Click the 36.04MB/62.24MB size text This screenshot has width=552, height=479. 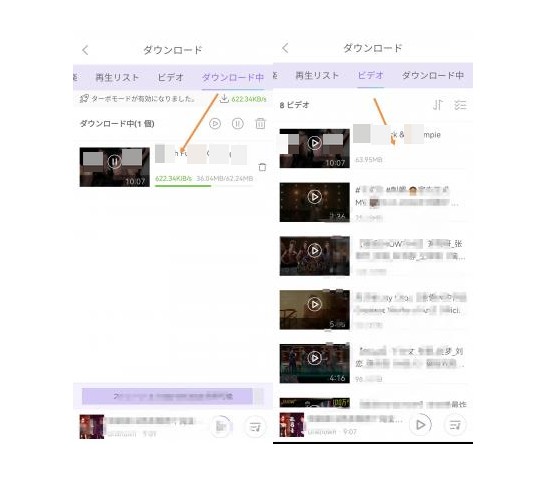pyautogui.click(x=225, y=178)
